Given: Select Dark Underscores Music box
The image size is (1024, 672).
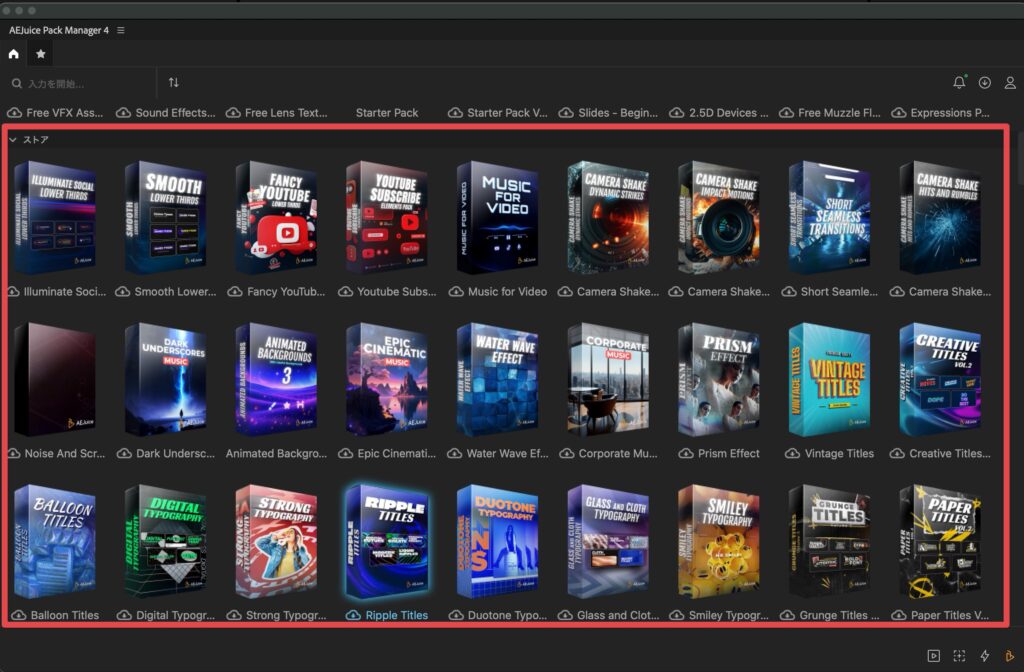Looking at the screenshot, I should [166, 379].
